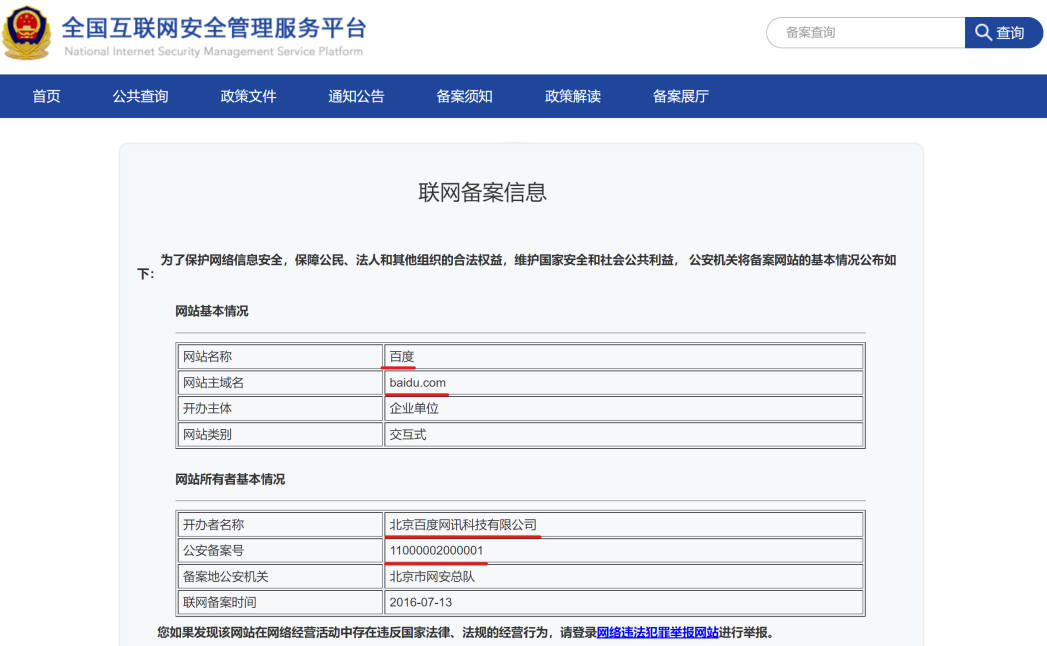Click the 备案地公安机关 label cell
The height and width of the screenshot is (646, 1047).
pos(280,577)
